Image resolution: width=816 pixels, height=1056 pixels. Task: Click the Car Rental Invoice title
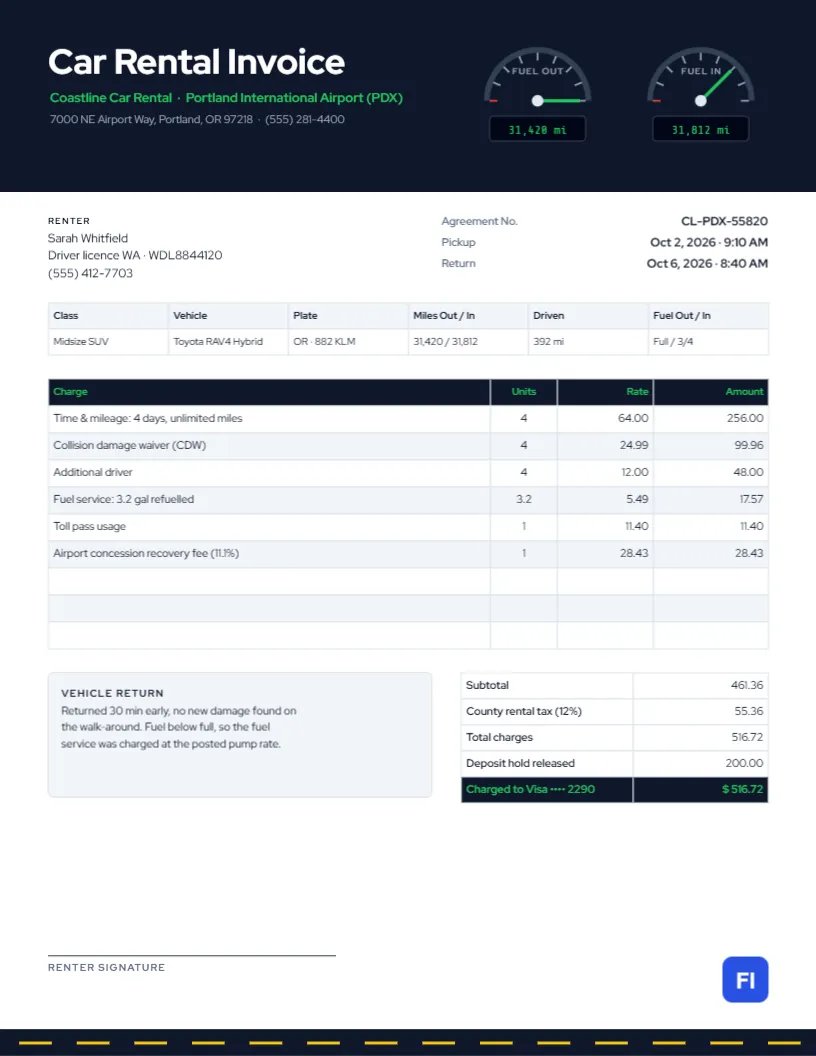point(196,62)
